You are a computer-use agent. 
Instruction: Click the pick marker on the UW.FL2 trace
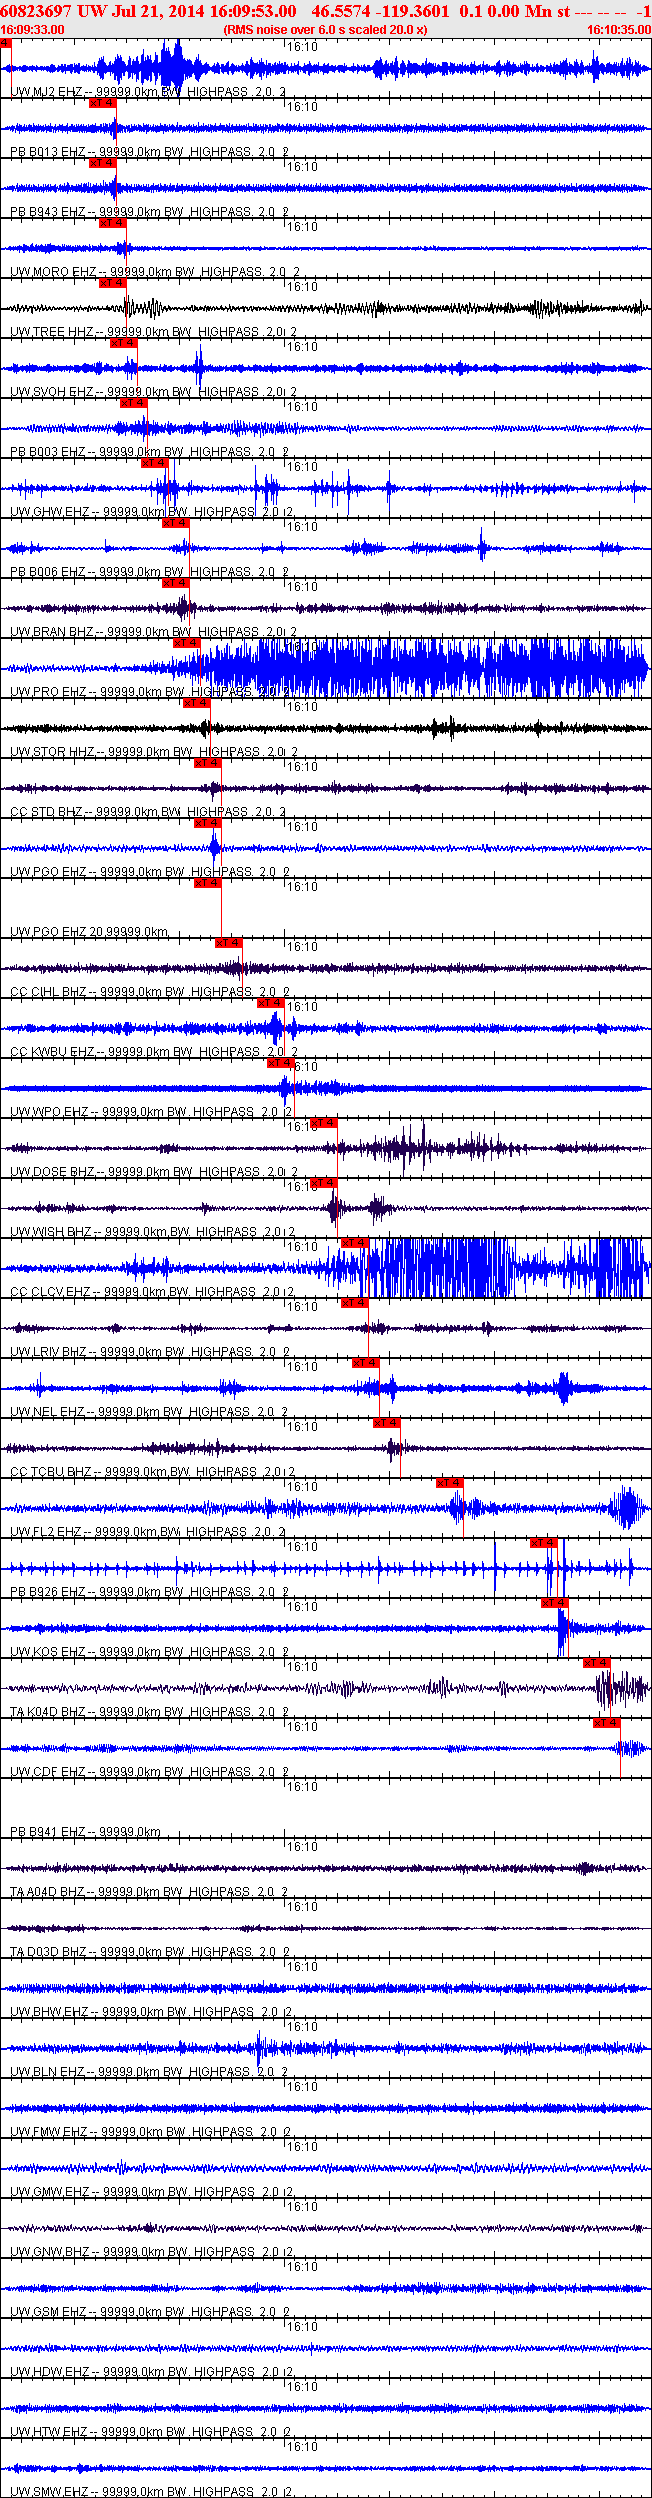(450, 1483)
